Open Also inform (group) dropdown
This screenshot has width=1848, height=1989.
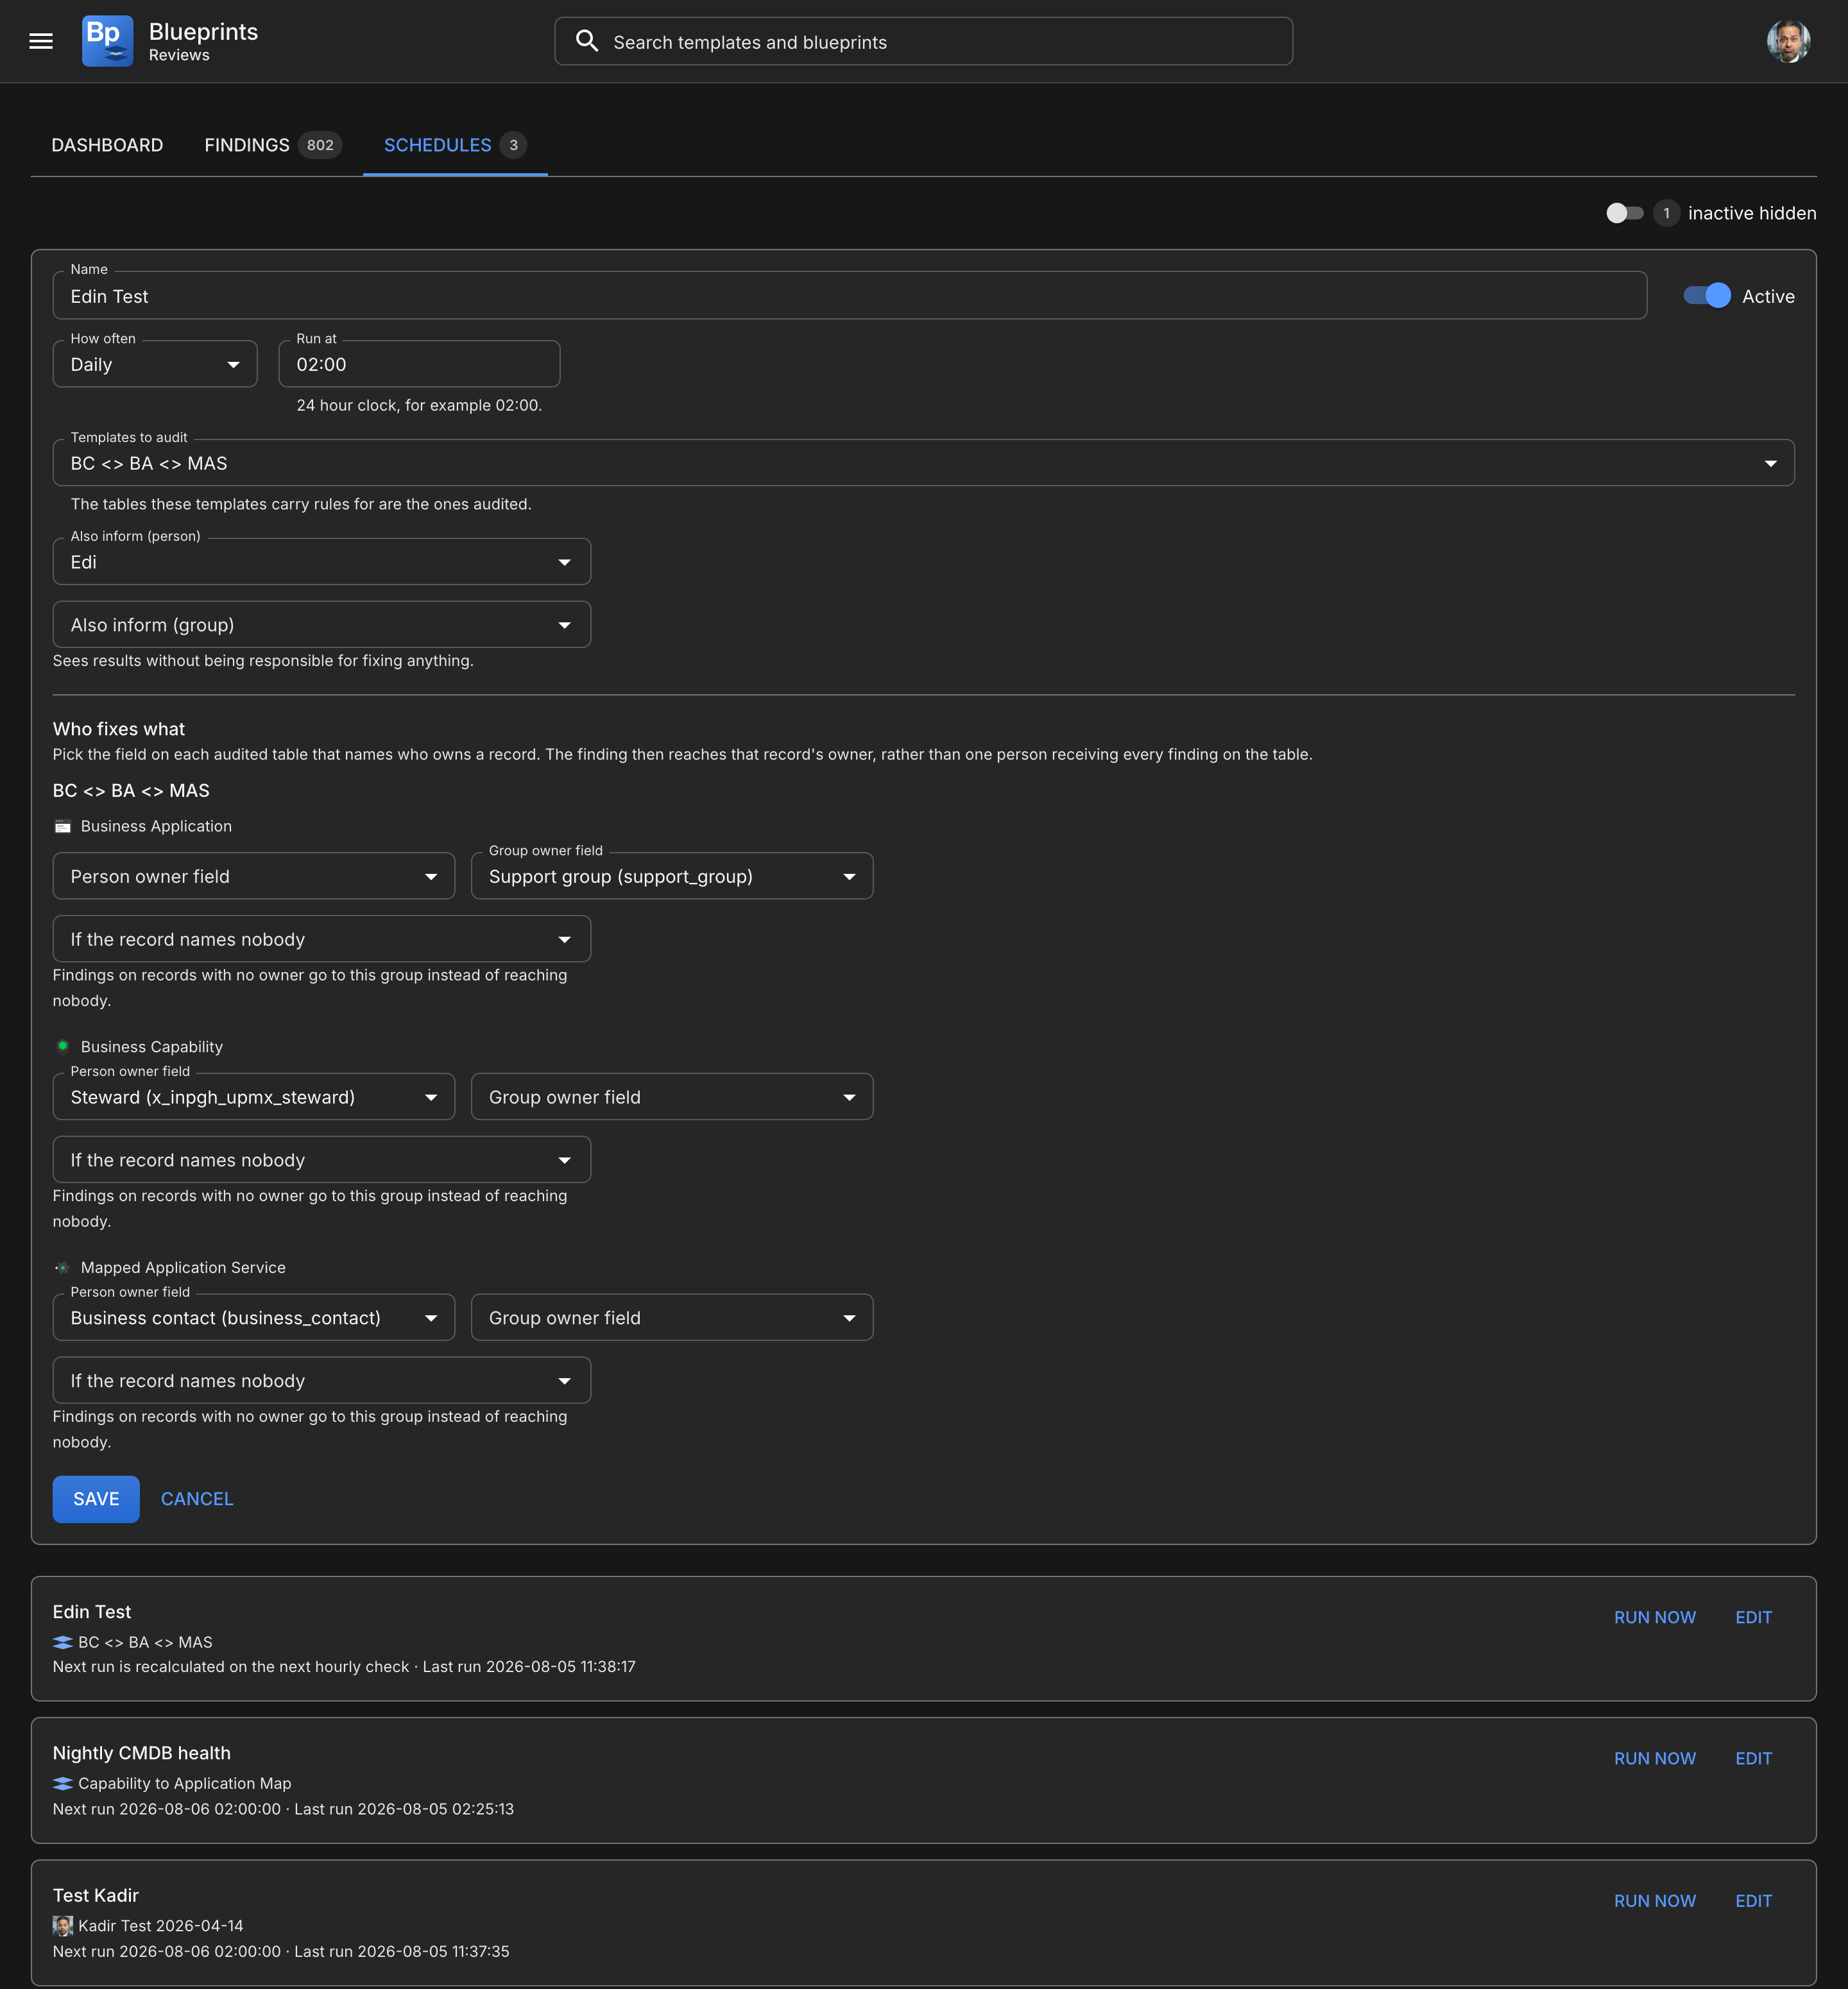(x=322, y=625)
